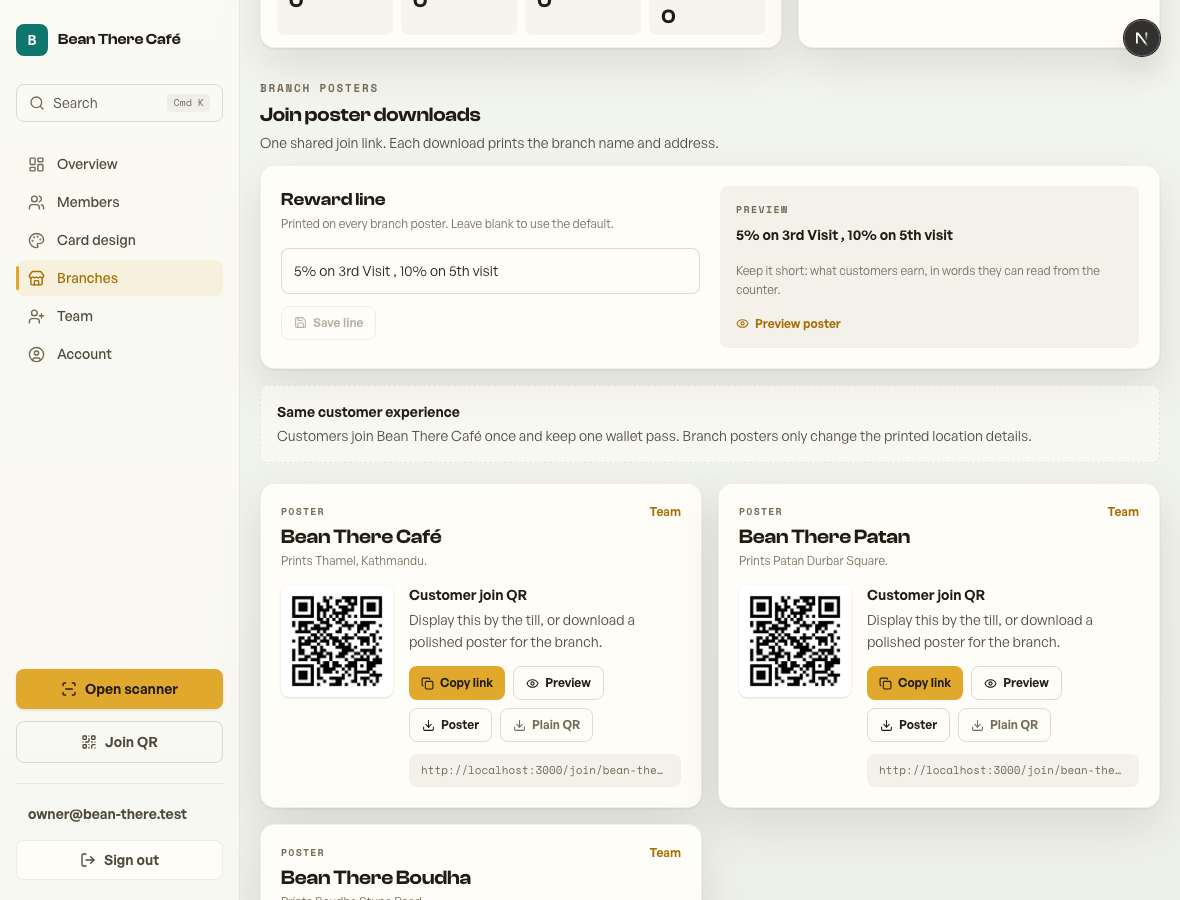
Task: Click the Reward line text input
Action: pos(490,271)
